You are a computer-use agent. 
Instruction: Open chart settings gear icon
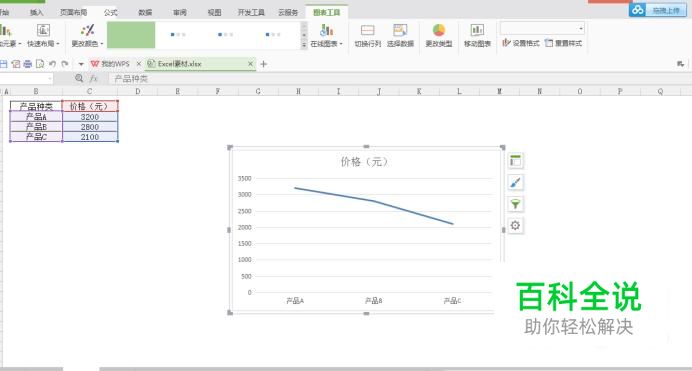pyautogui.click(x=515, y=225)
